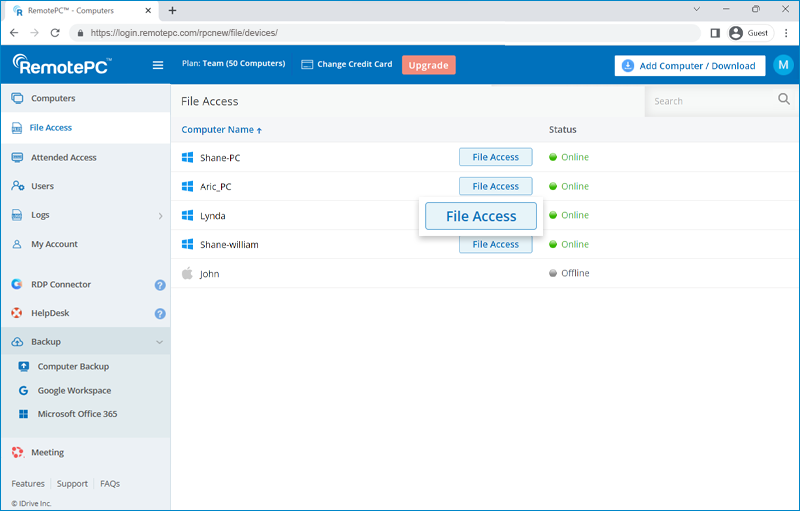Click the RDP Connector help question icon
Image resolution: width=800 pixels, height=511 pixels.
(160, 285)
